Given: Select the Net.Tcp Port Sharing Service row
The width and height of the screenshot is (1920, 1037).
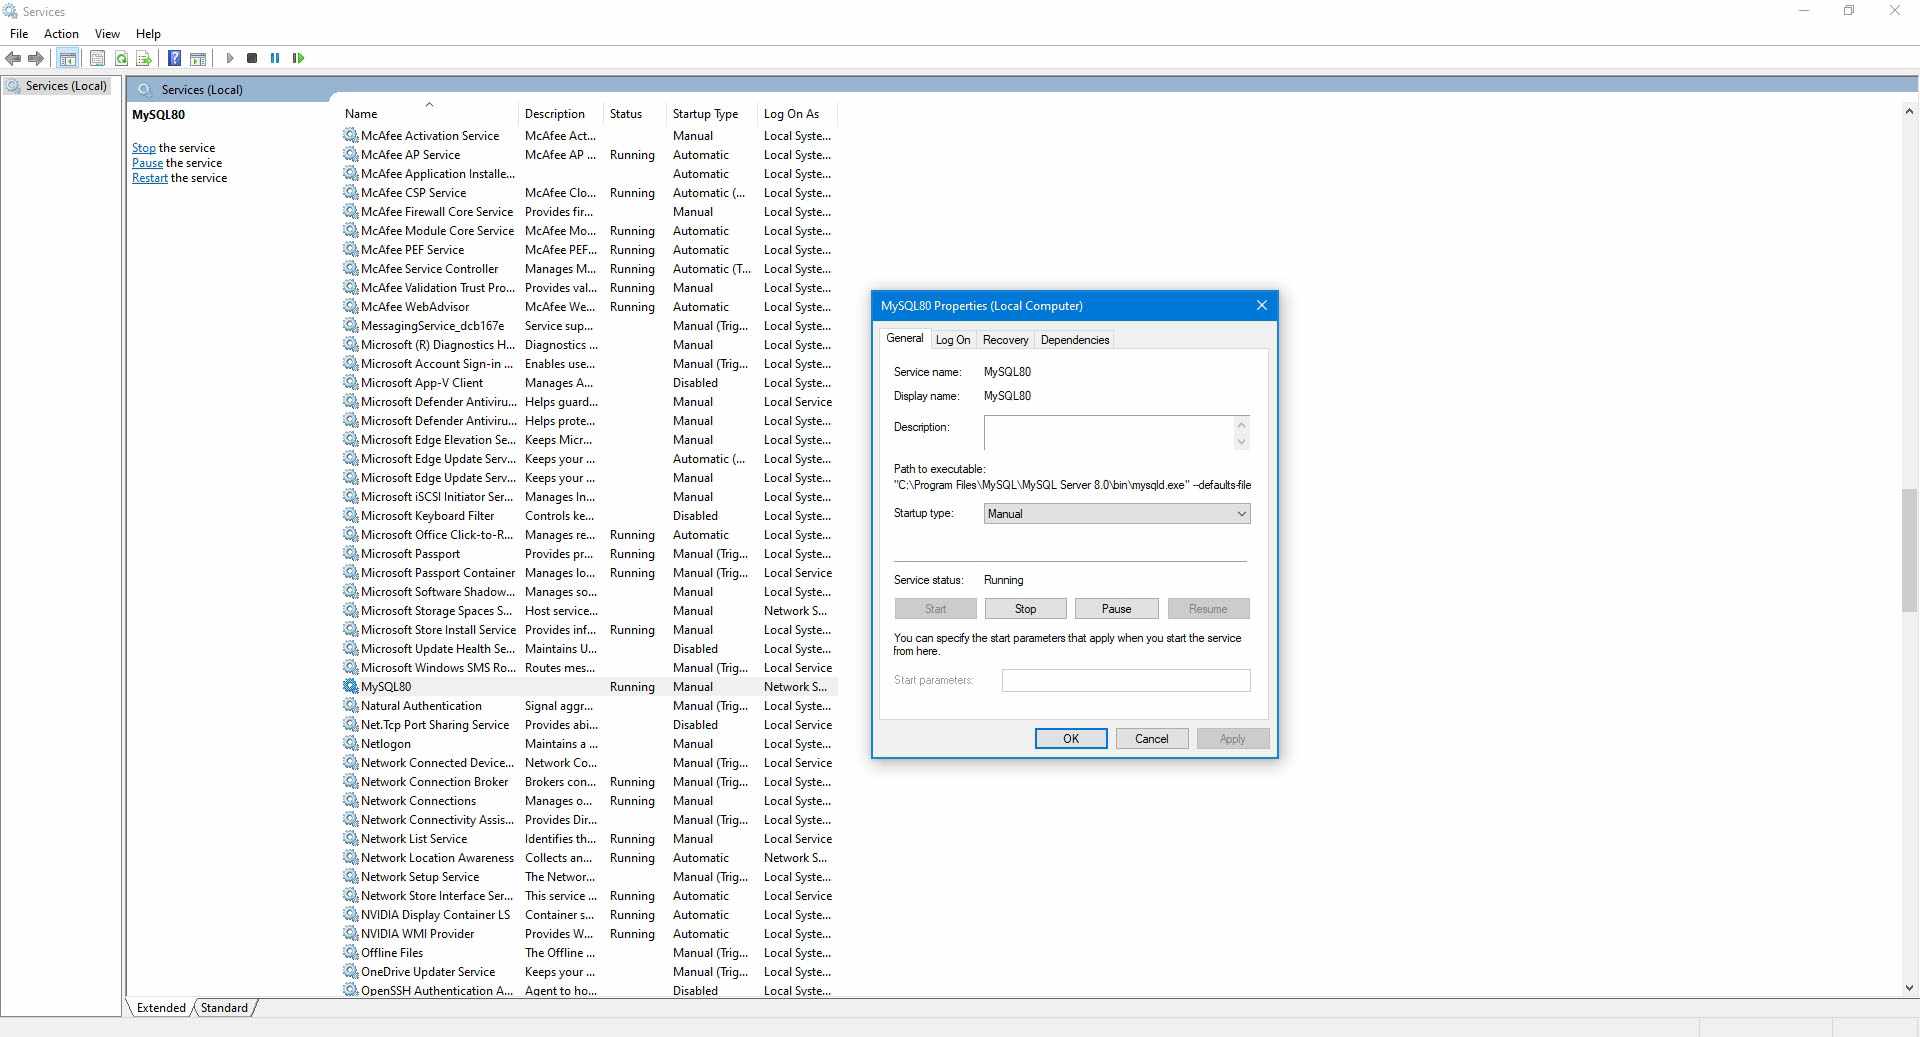Looking at the screenshot, I should point(589,724).
